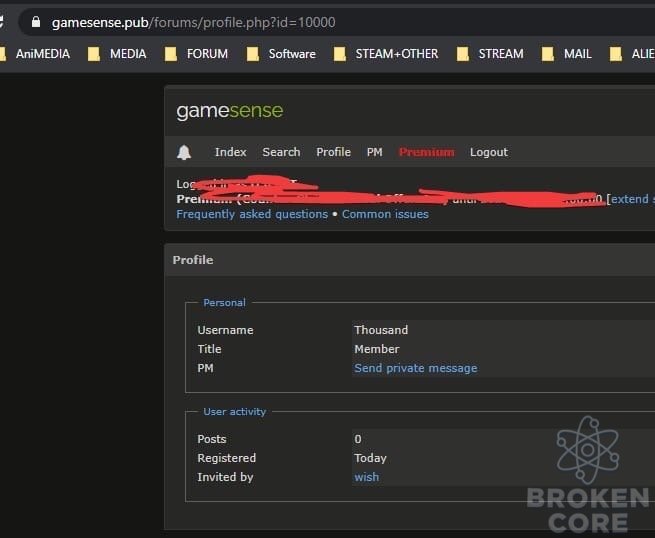Viewport: 655px width, 538px height.
Task: Click the User activity legend
Action: pyautogui.click(x=234, y=412)
